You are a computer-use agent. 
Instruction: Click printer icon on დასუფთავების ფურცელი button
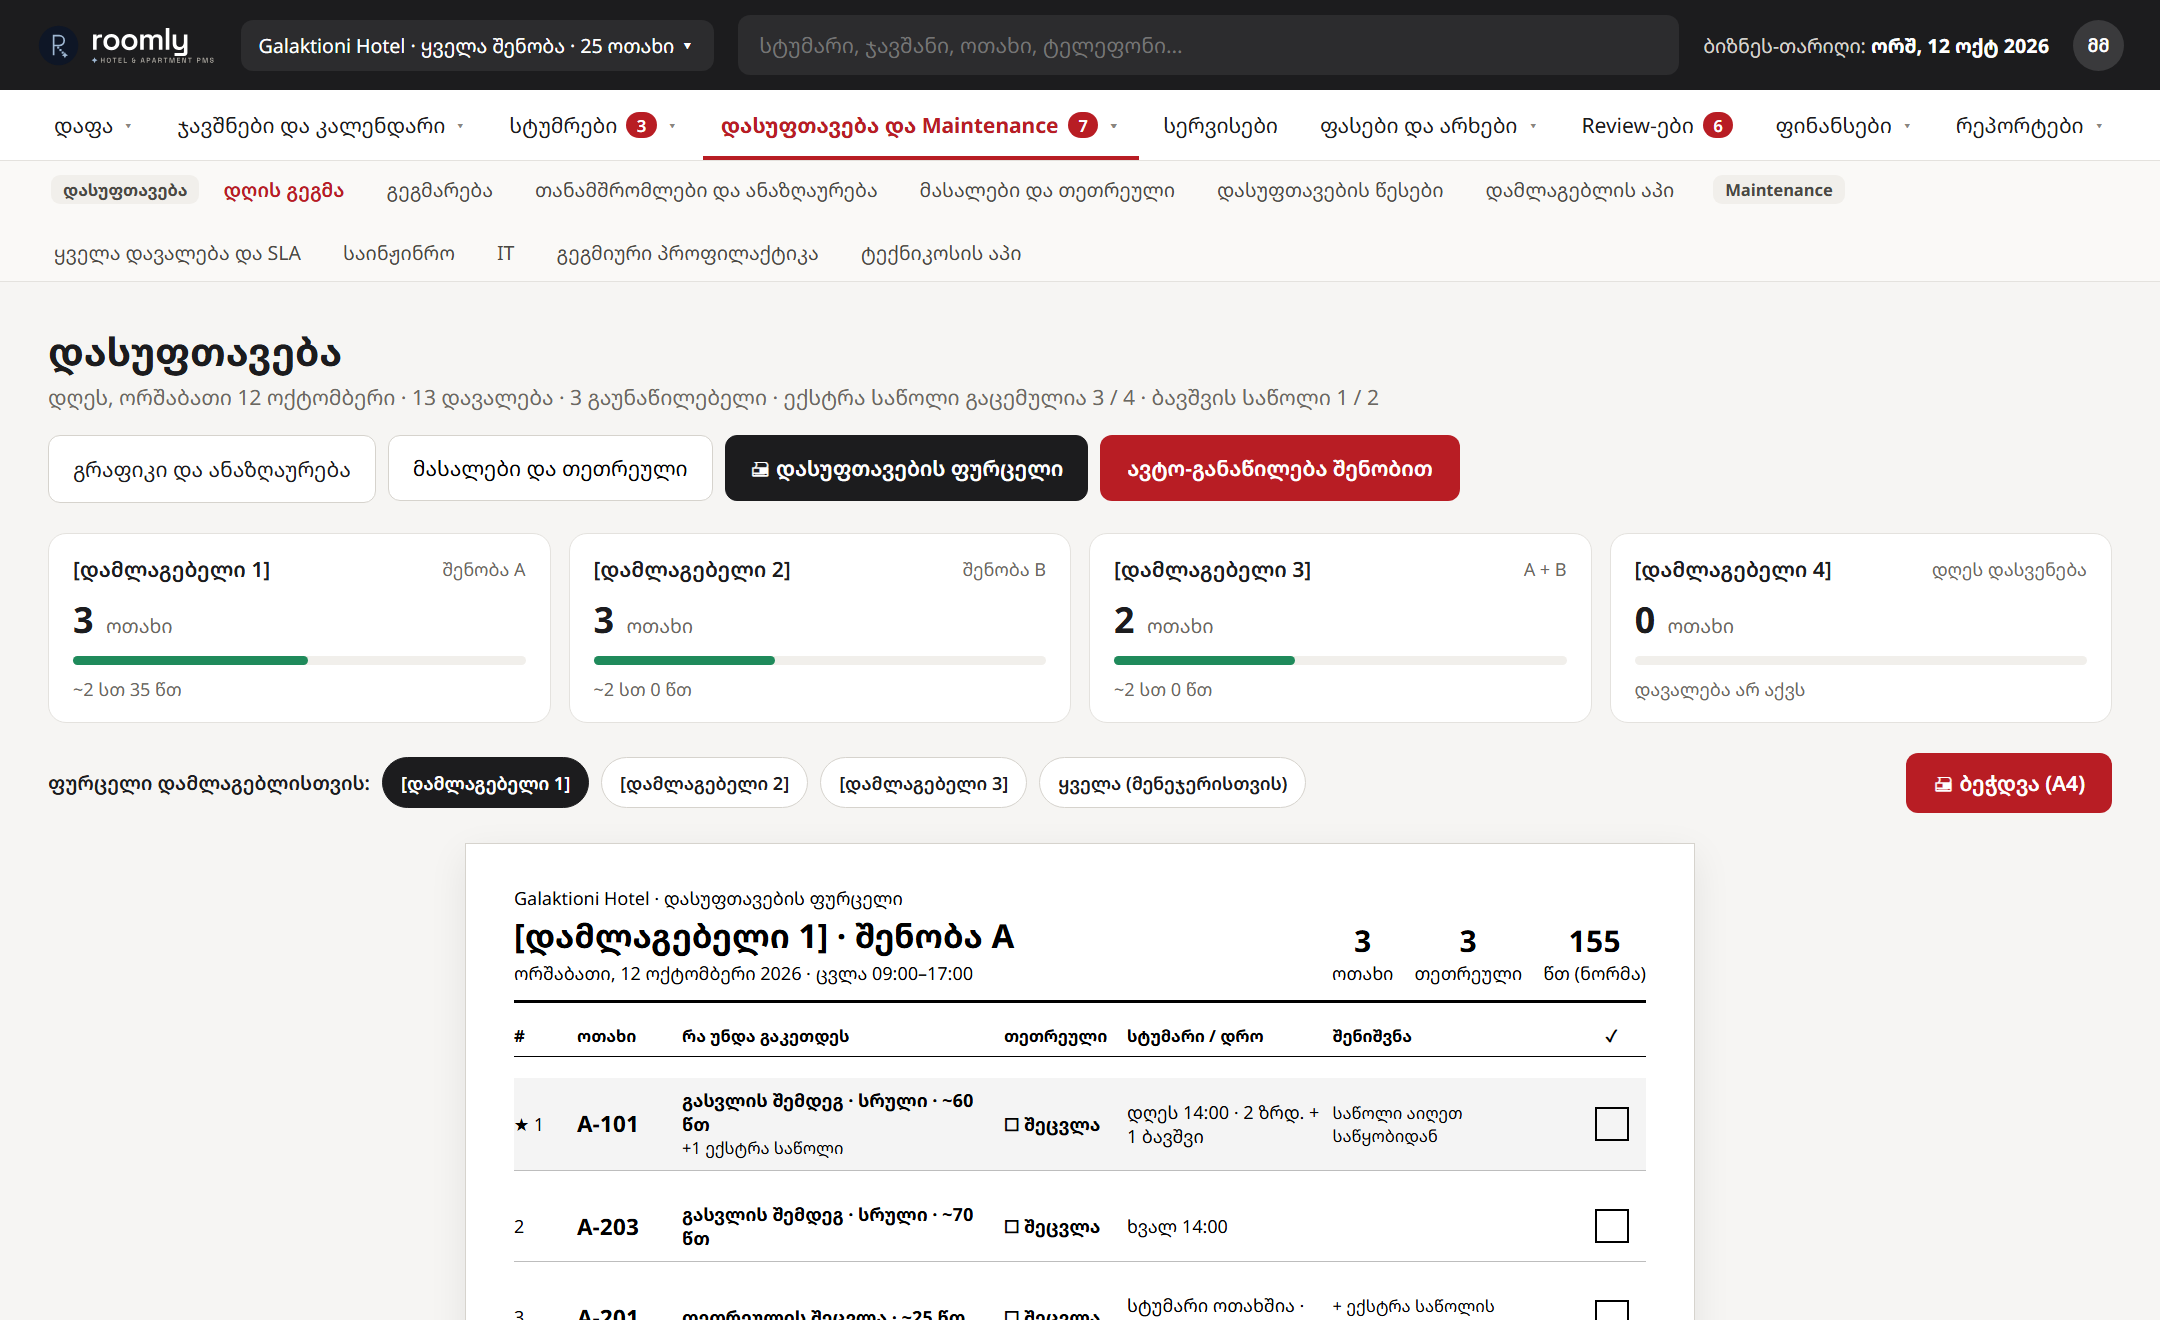[x=760, y=469]
